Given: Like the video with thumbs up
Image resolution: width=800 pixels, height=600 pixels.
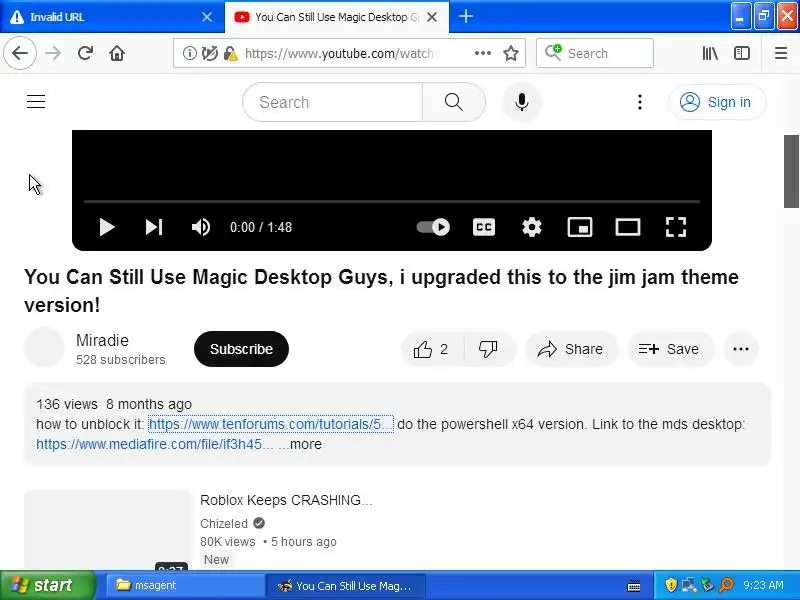Looking at the screenshot, I should click(433, 349).
